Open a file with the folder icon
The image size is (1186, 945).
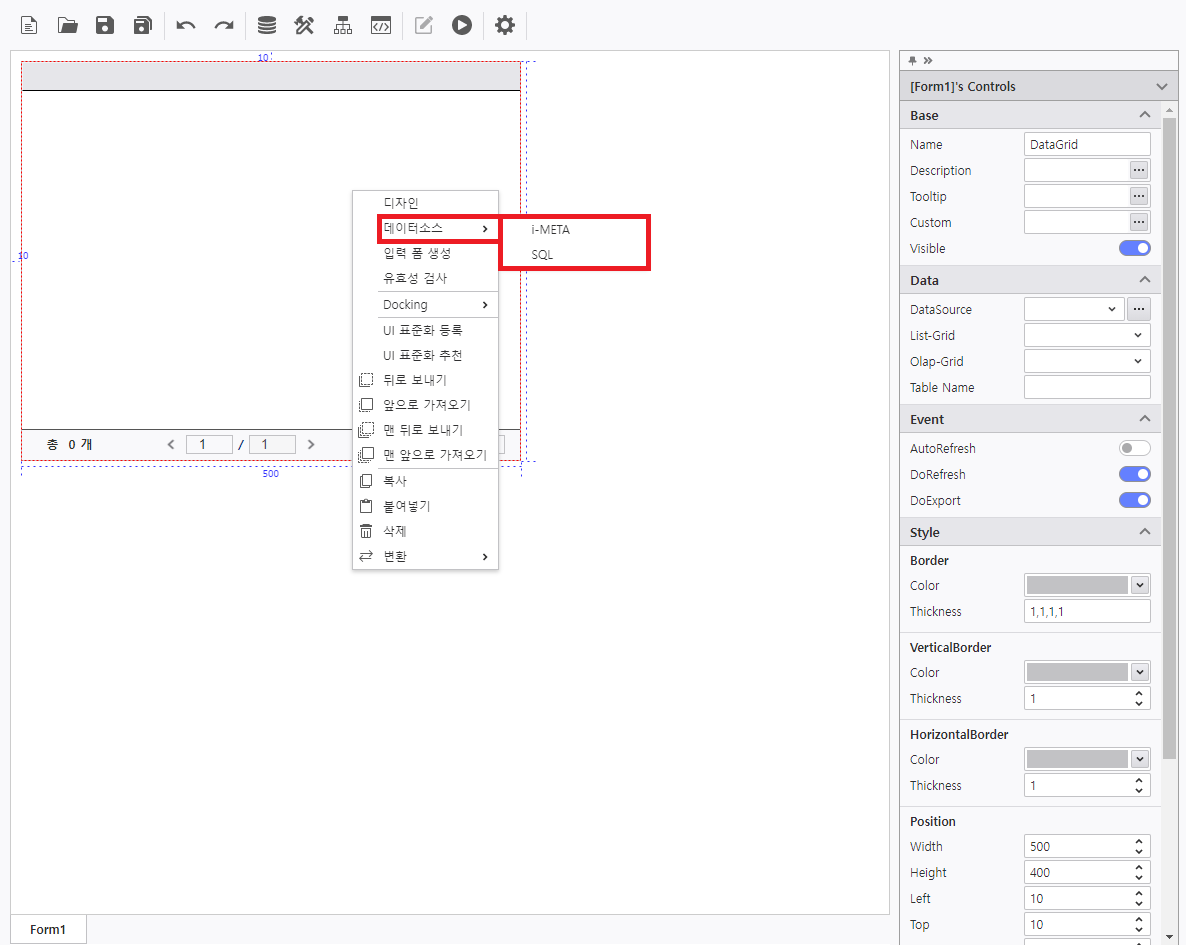click(67, 25)
